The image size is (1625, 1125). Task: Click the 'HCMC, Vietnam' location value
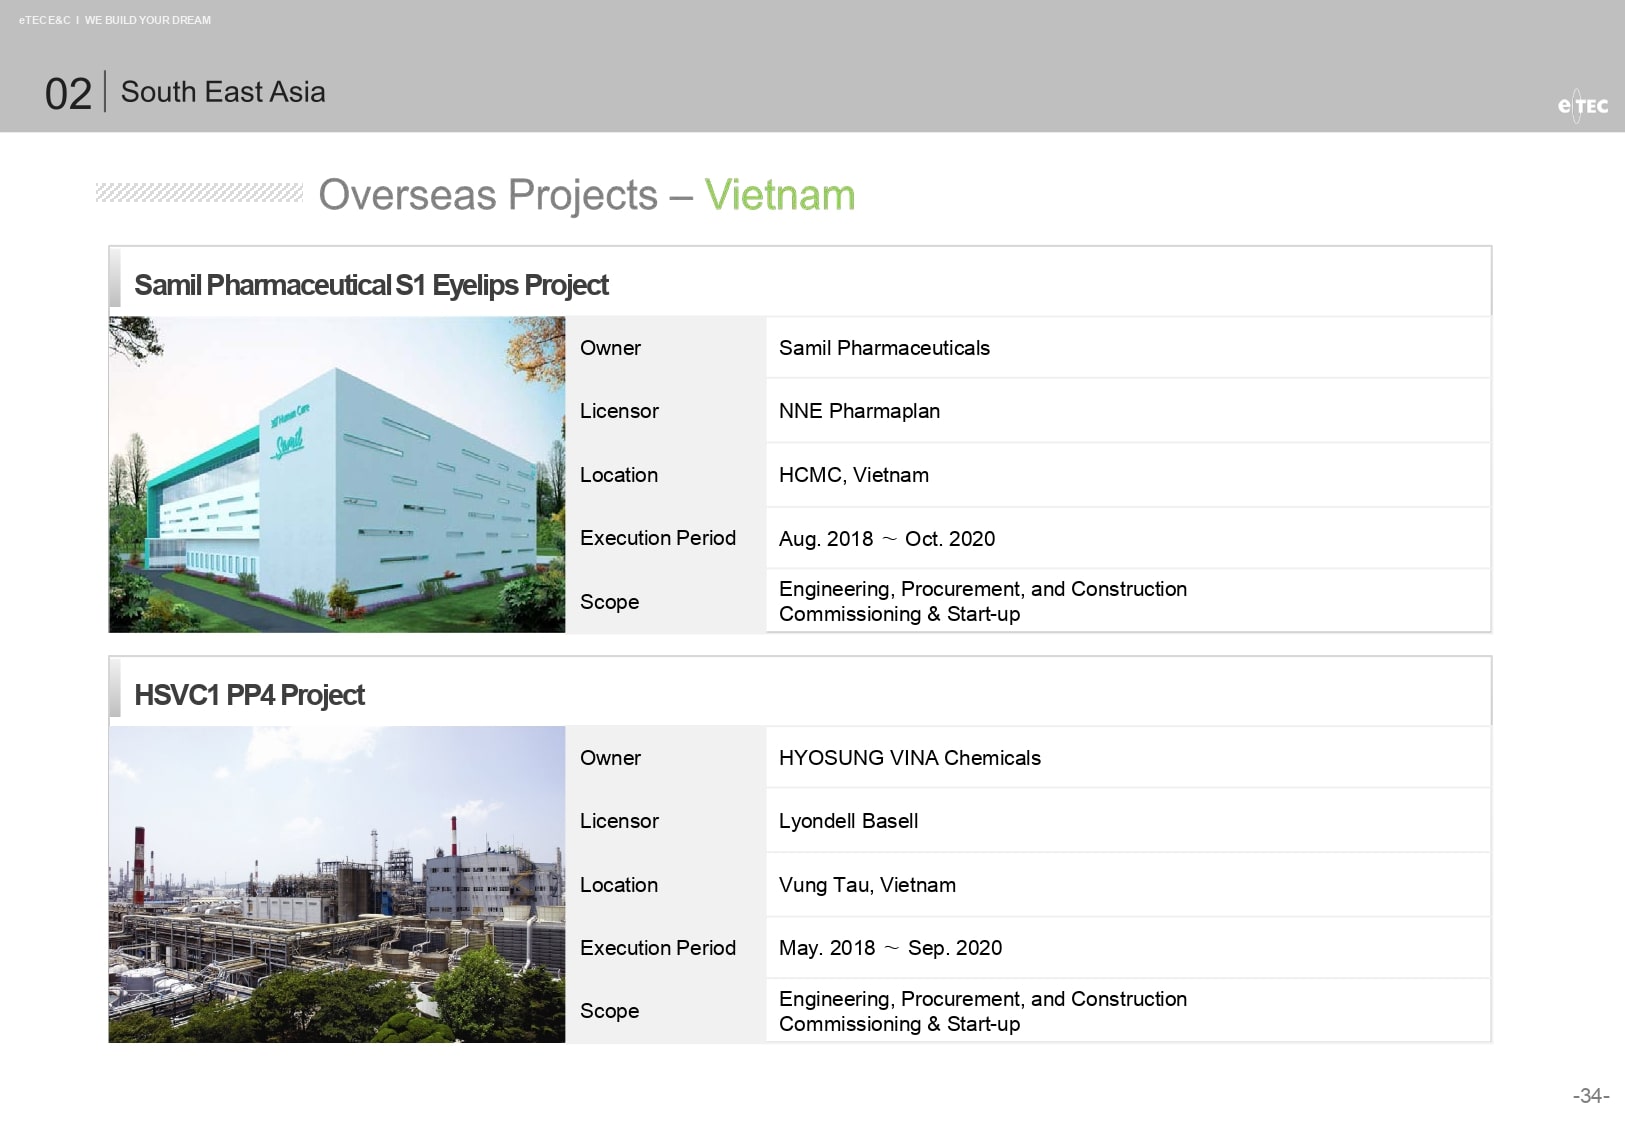854,475
